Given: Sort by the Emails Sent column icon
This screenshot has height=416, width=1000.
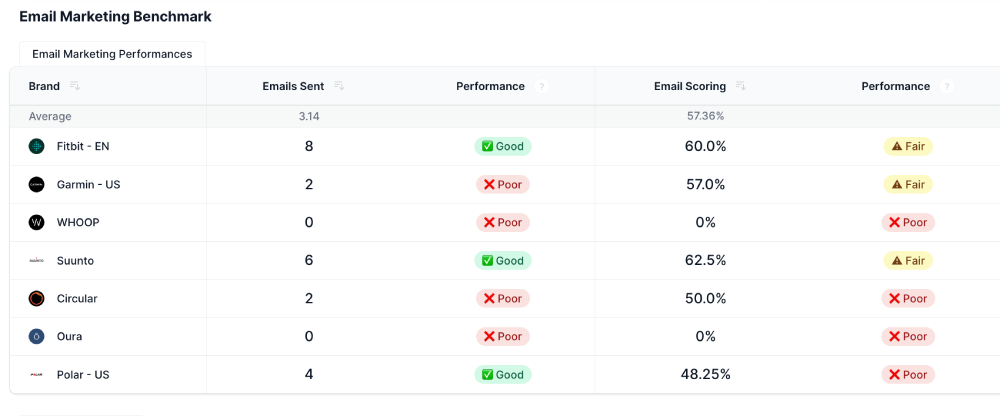Looking at the screenshot, I should [x=339, y=86].
